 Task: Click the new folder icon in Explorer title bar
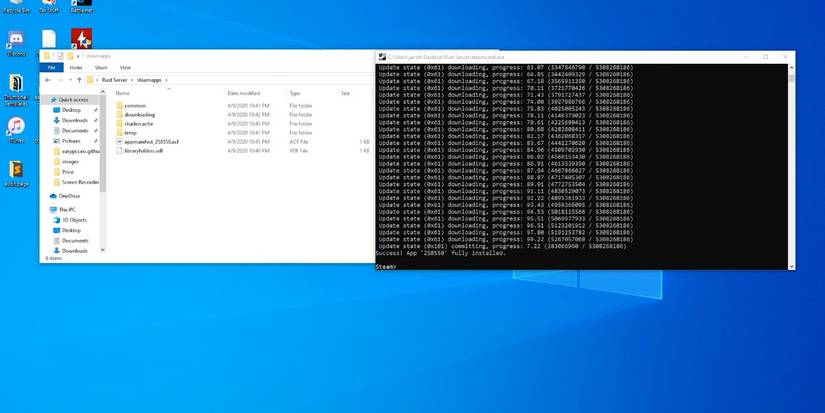pyautogui.click(x=69, y=56)
